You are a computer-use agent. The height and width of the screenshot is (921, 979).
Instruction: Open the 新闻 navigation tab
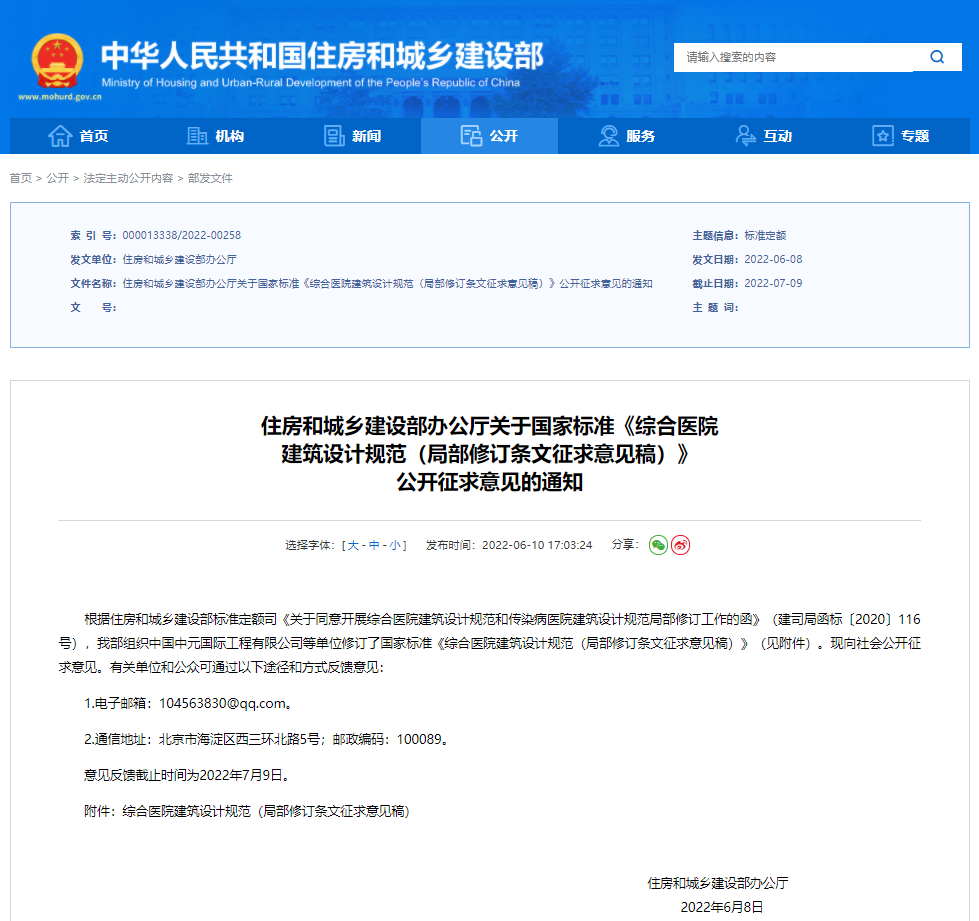click(353, 135)
